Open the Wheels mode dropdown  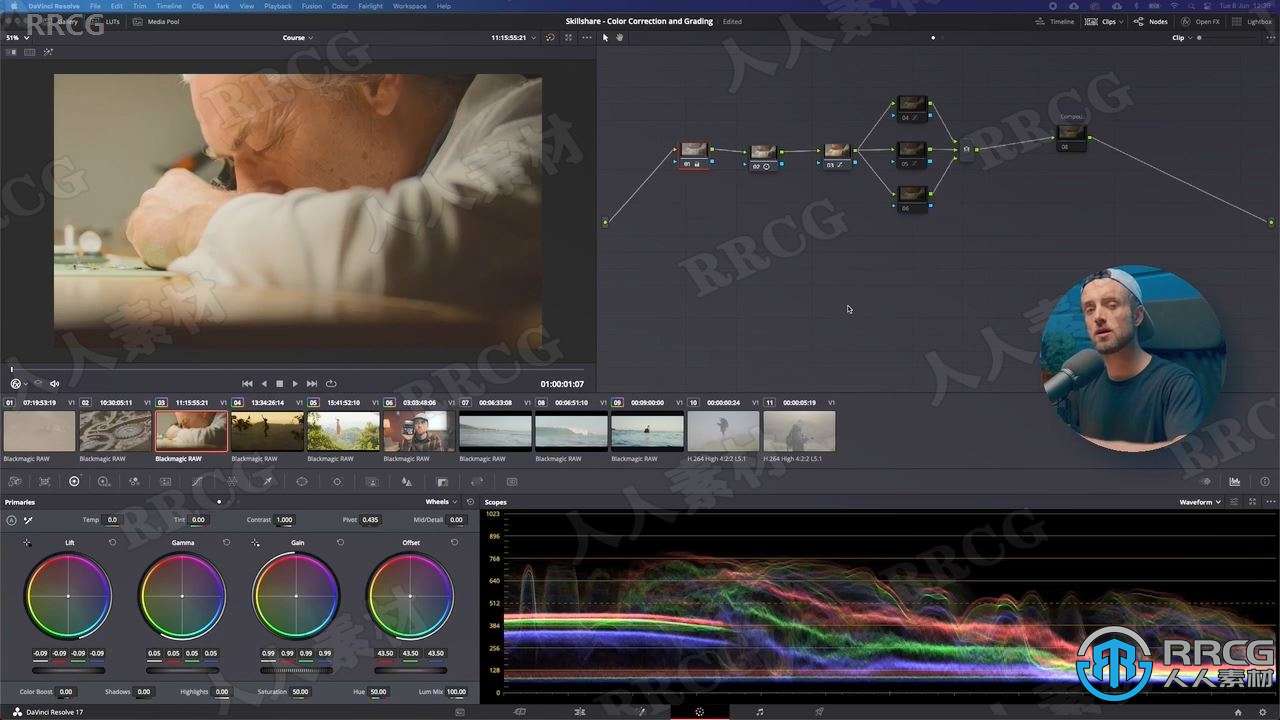coord(441,502)
